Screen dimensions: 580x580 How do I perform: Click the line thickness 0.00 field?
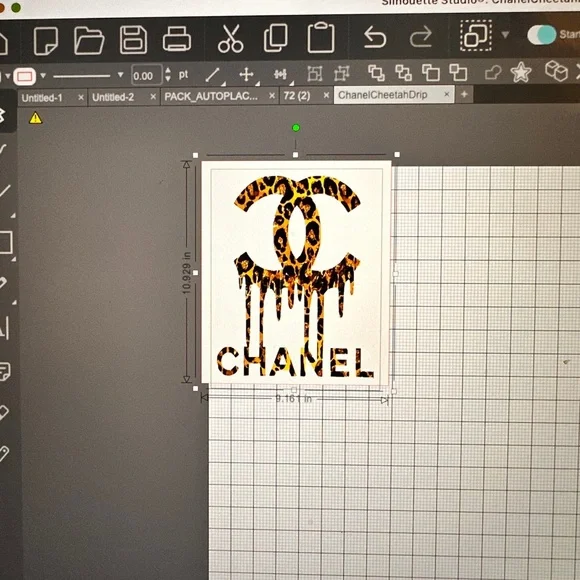point(146,75)
